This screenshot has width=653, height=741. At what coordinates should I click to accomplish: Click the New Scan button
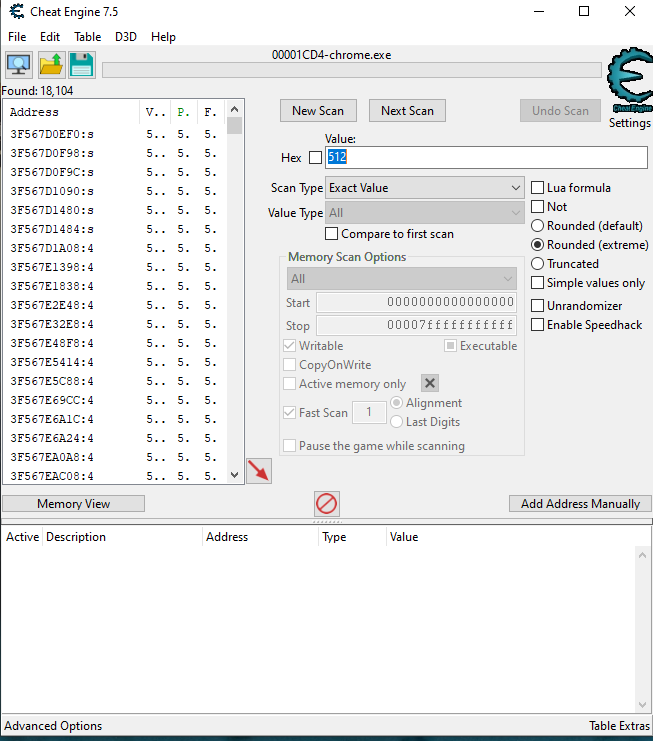(318, 111)
